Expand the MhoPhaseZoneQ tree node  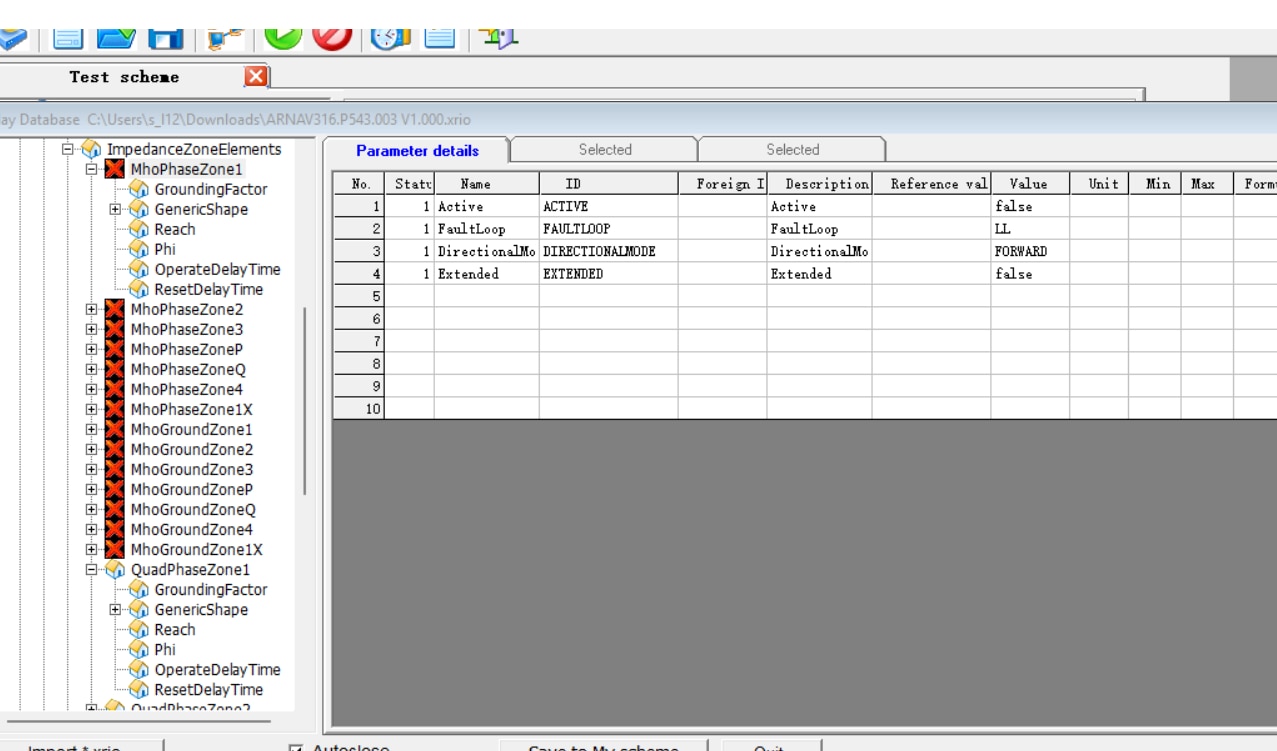(92, 369)
